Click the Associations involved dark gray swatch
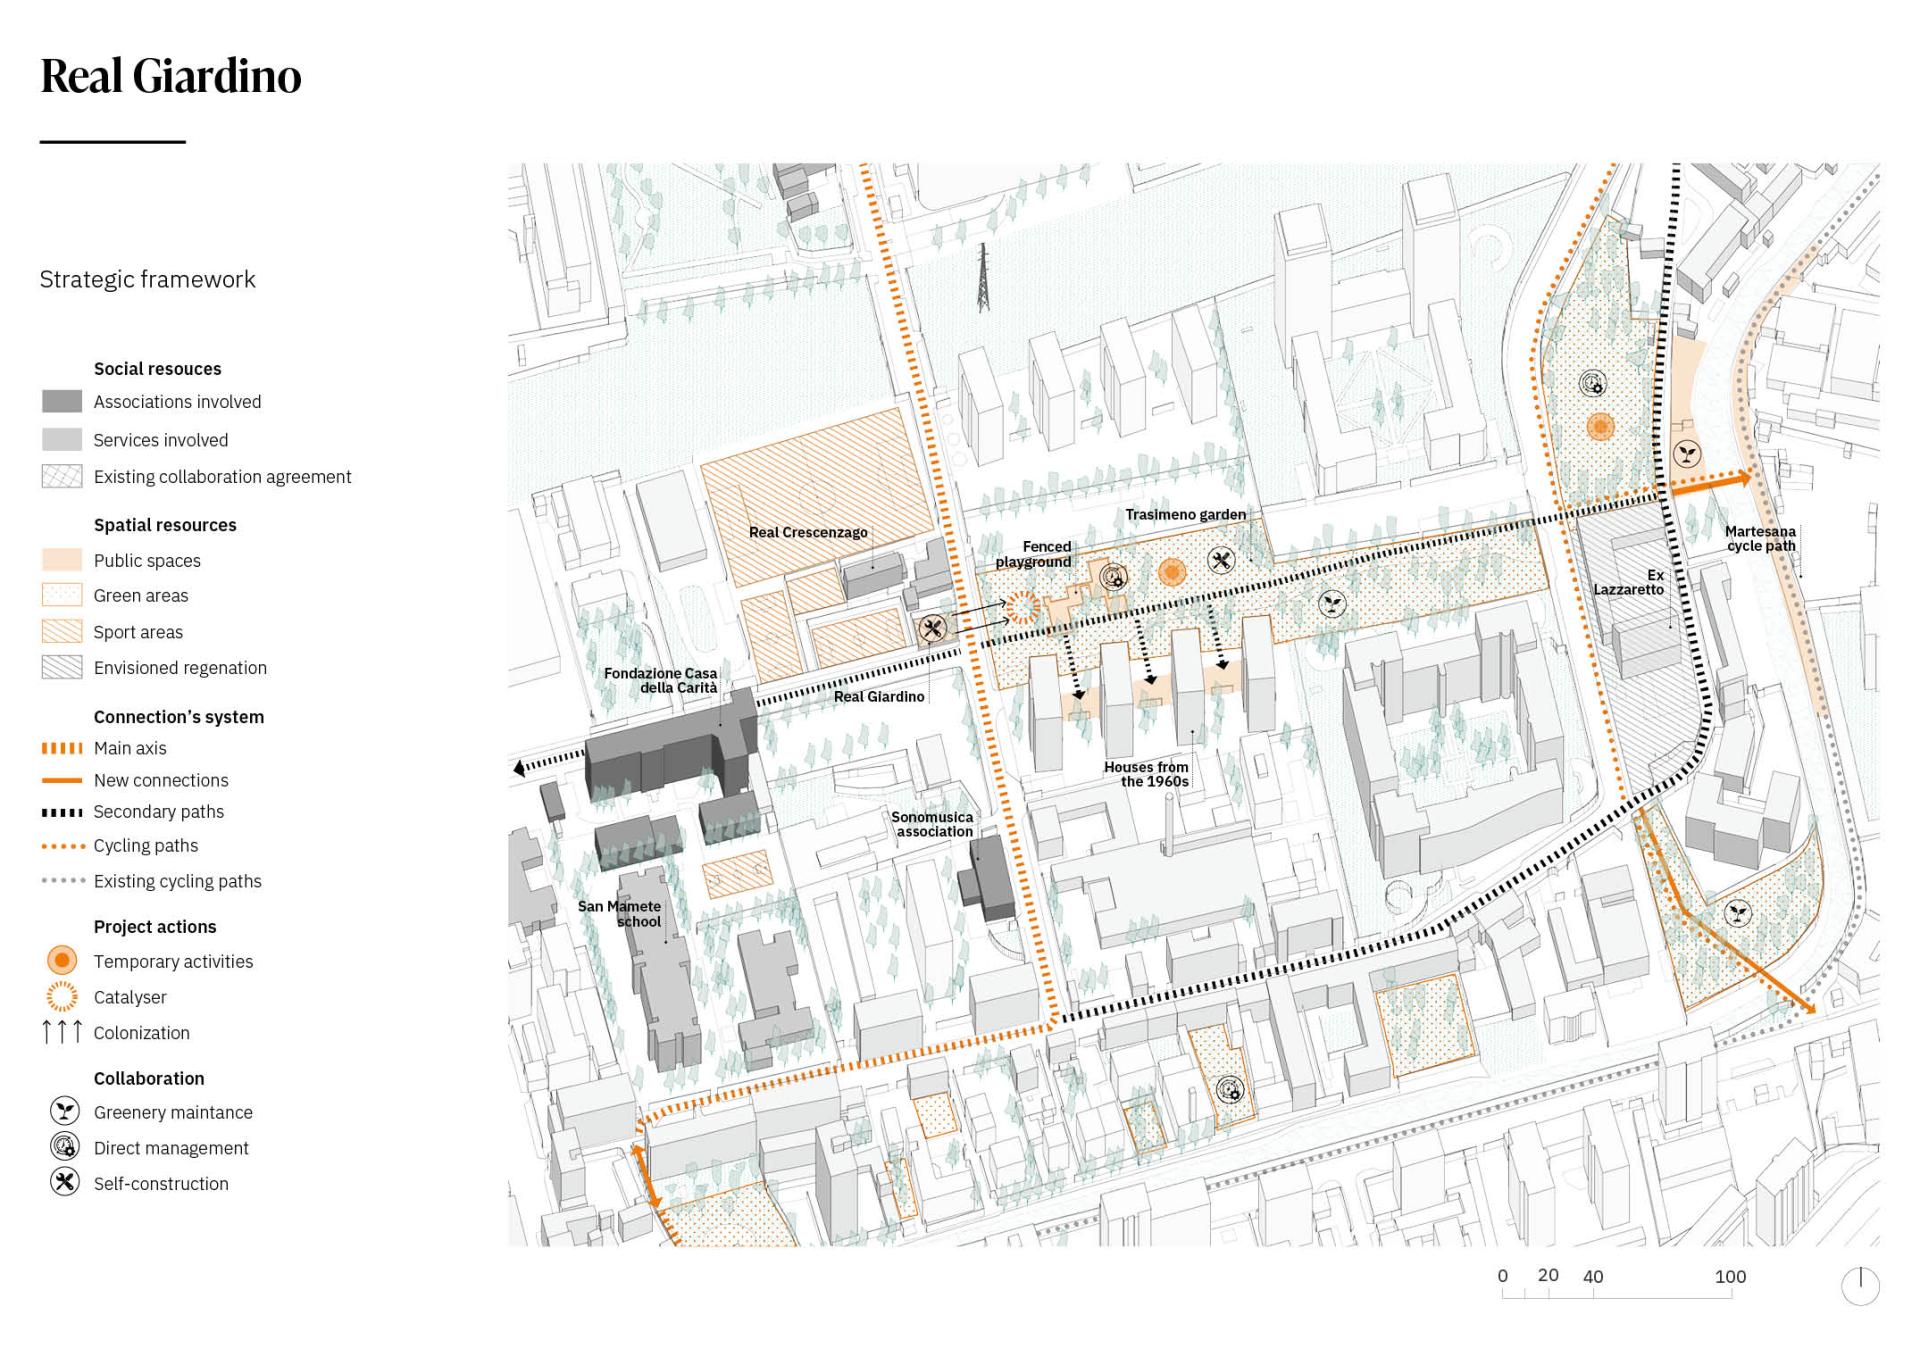This screenshot has width=1920, height=1357. 62,401
